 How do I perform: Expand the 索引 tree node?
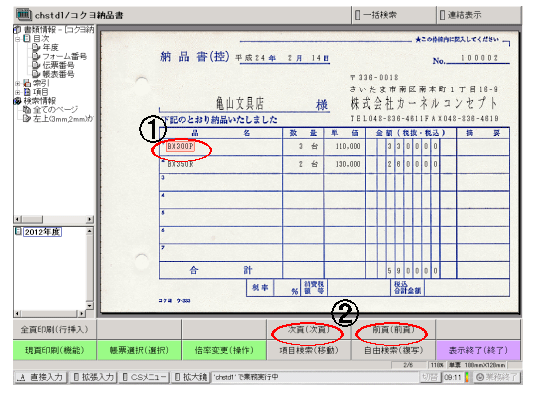(17, 83)
